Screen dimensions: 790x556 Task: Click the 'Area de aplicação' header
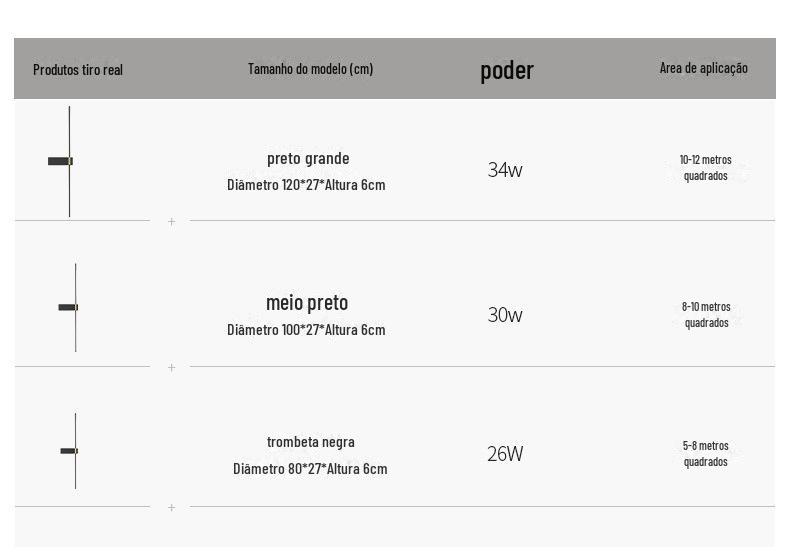pos(703,68)
